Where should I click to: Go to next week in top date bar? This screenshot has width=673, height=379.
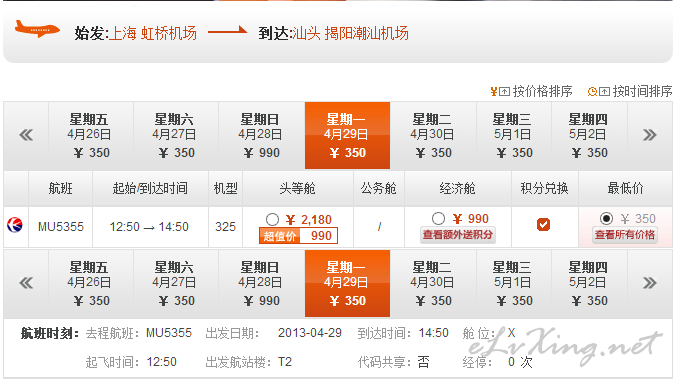(649, 135)
